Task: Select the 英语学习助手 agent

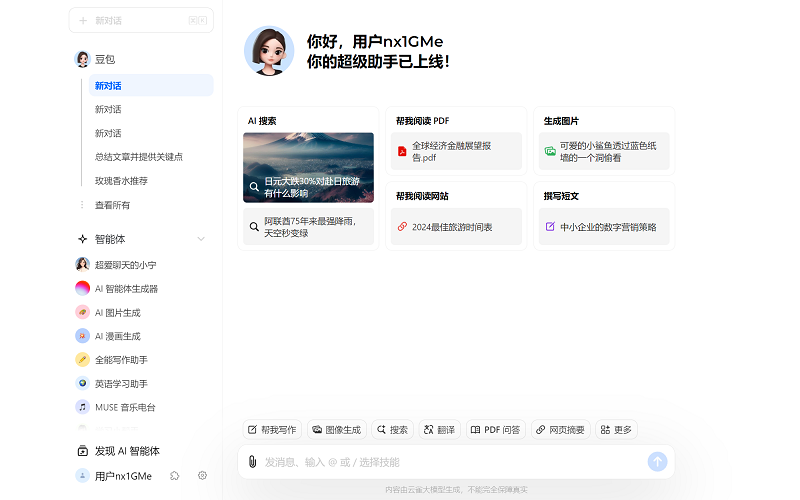Action: (120, 383)
